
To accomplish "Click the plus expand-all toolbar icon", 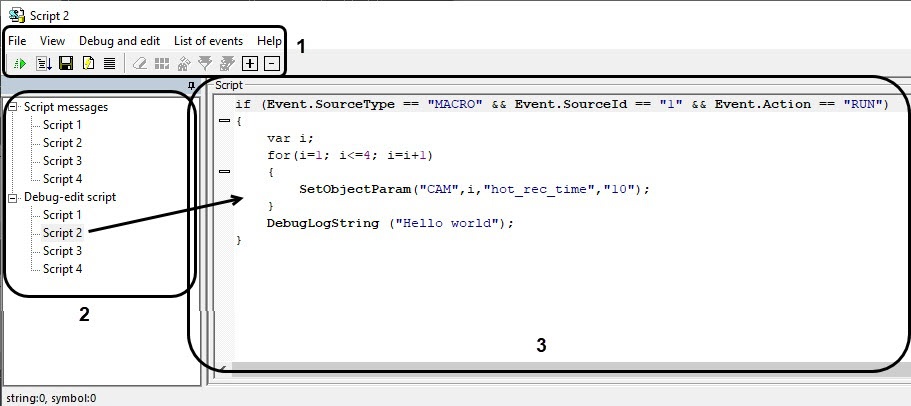I will coord(250,63).
